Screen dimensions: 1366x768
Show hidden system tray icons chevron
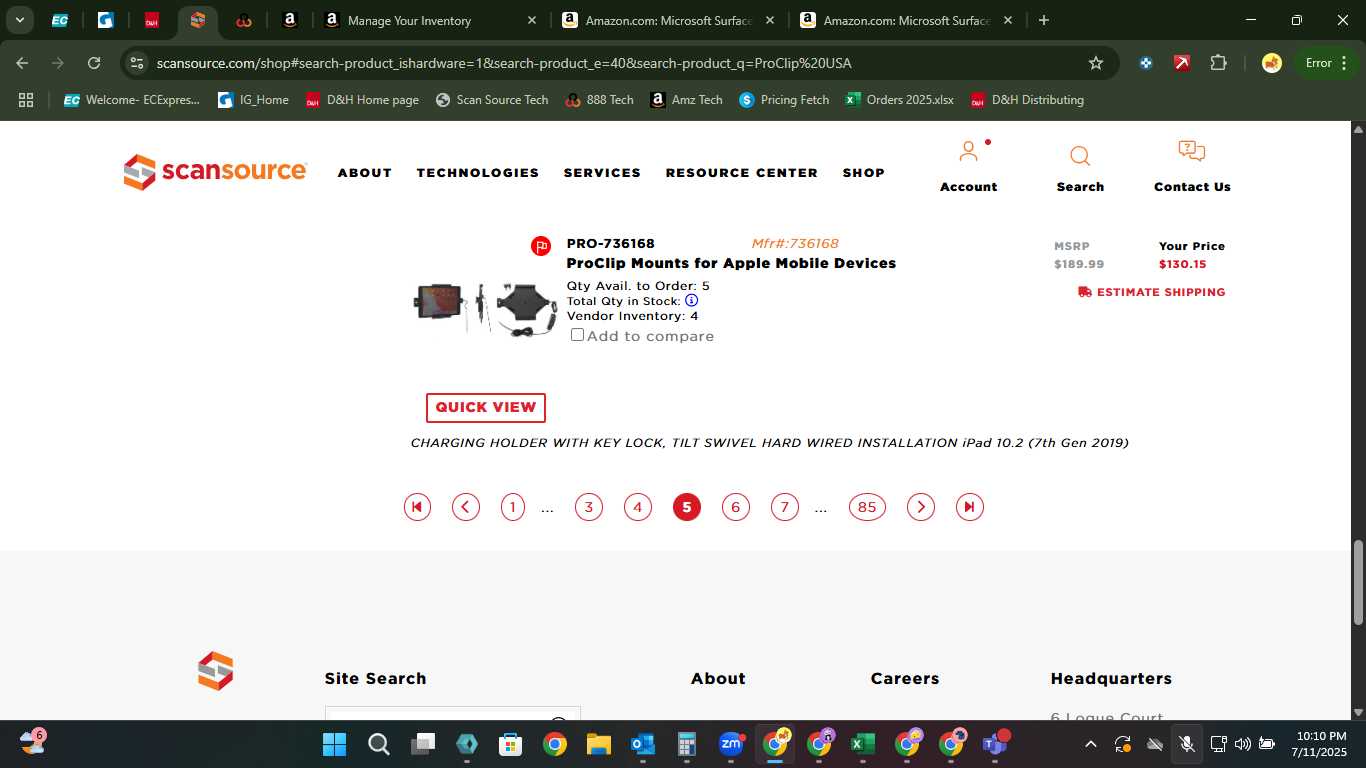click(1091, 744)
